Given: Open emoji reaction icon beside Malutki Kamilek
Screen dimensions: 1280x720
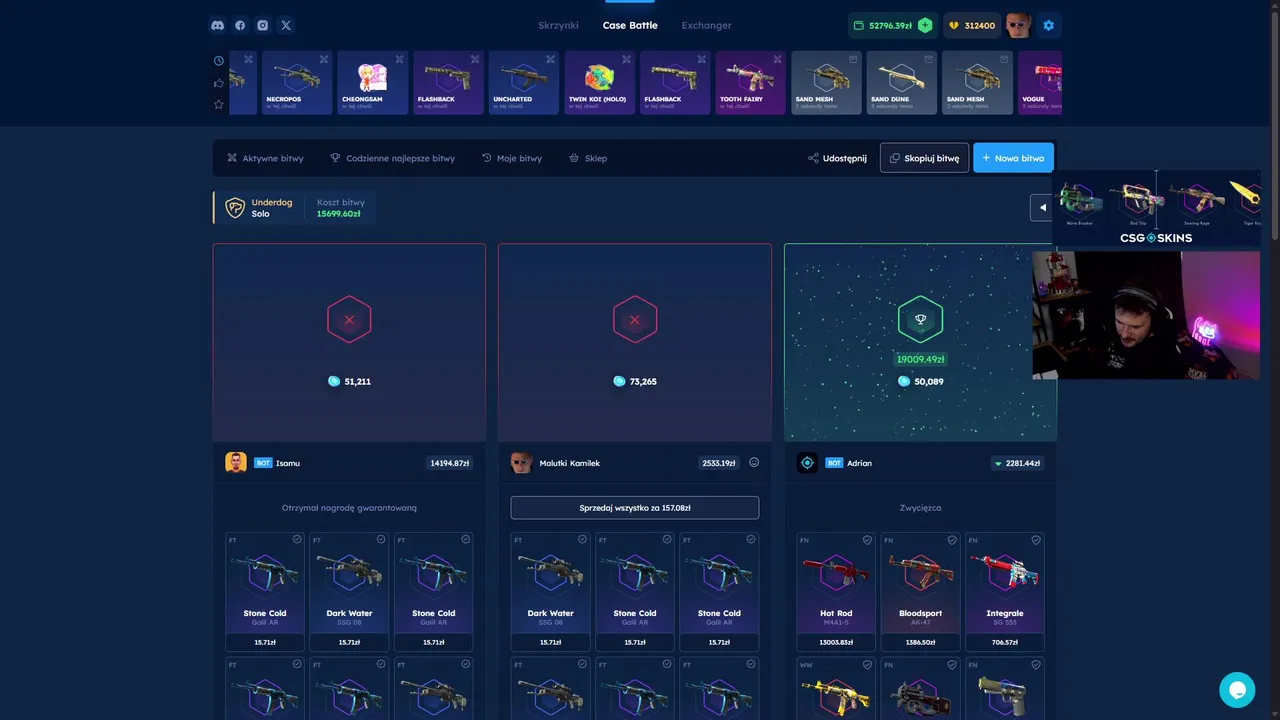Looking at the screenshot, I should [x=754, y=462].
